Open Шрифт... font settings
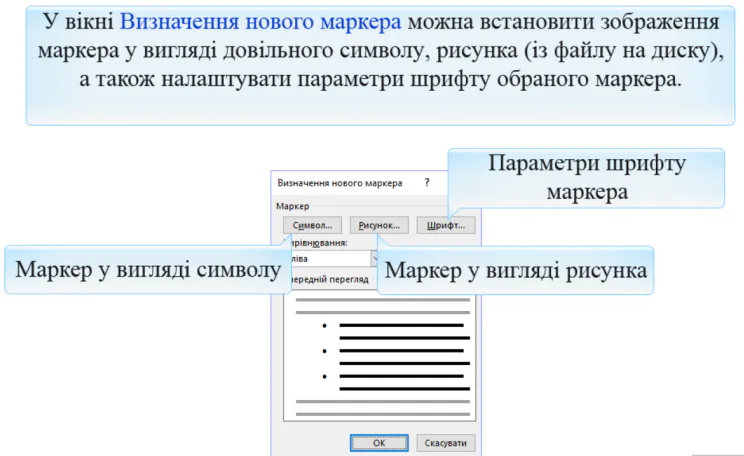The width and height of the screenshot is (744, 456). point(445,226)
